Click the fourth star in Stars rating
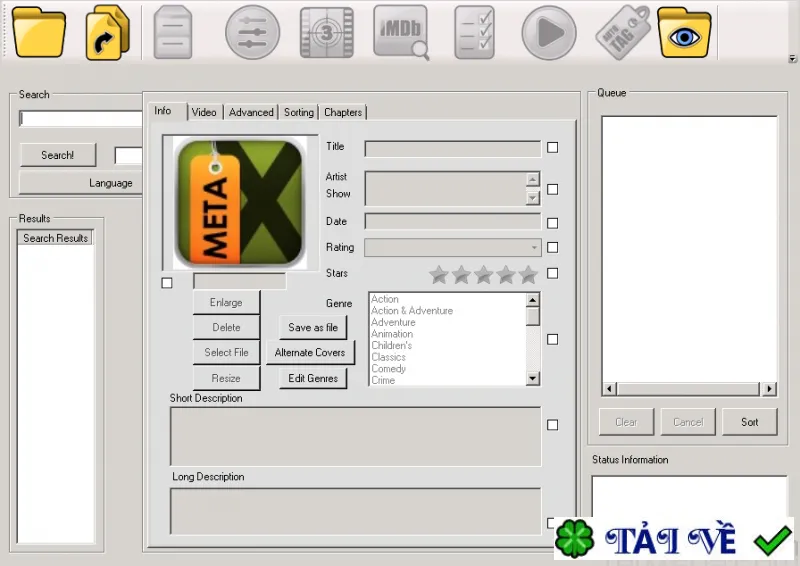Image resolution: width=800 pixels, height=566 pixels. [x=506, y=275]
